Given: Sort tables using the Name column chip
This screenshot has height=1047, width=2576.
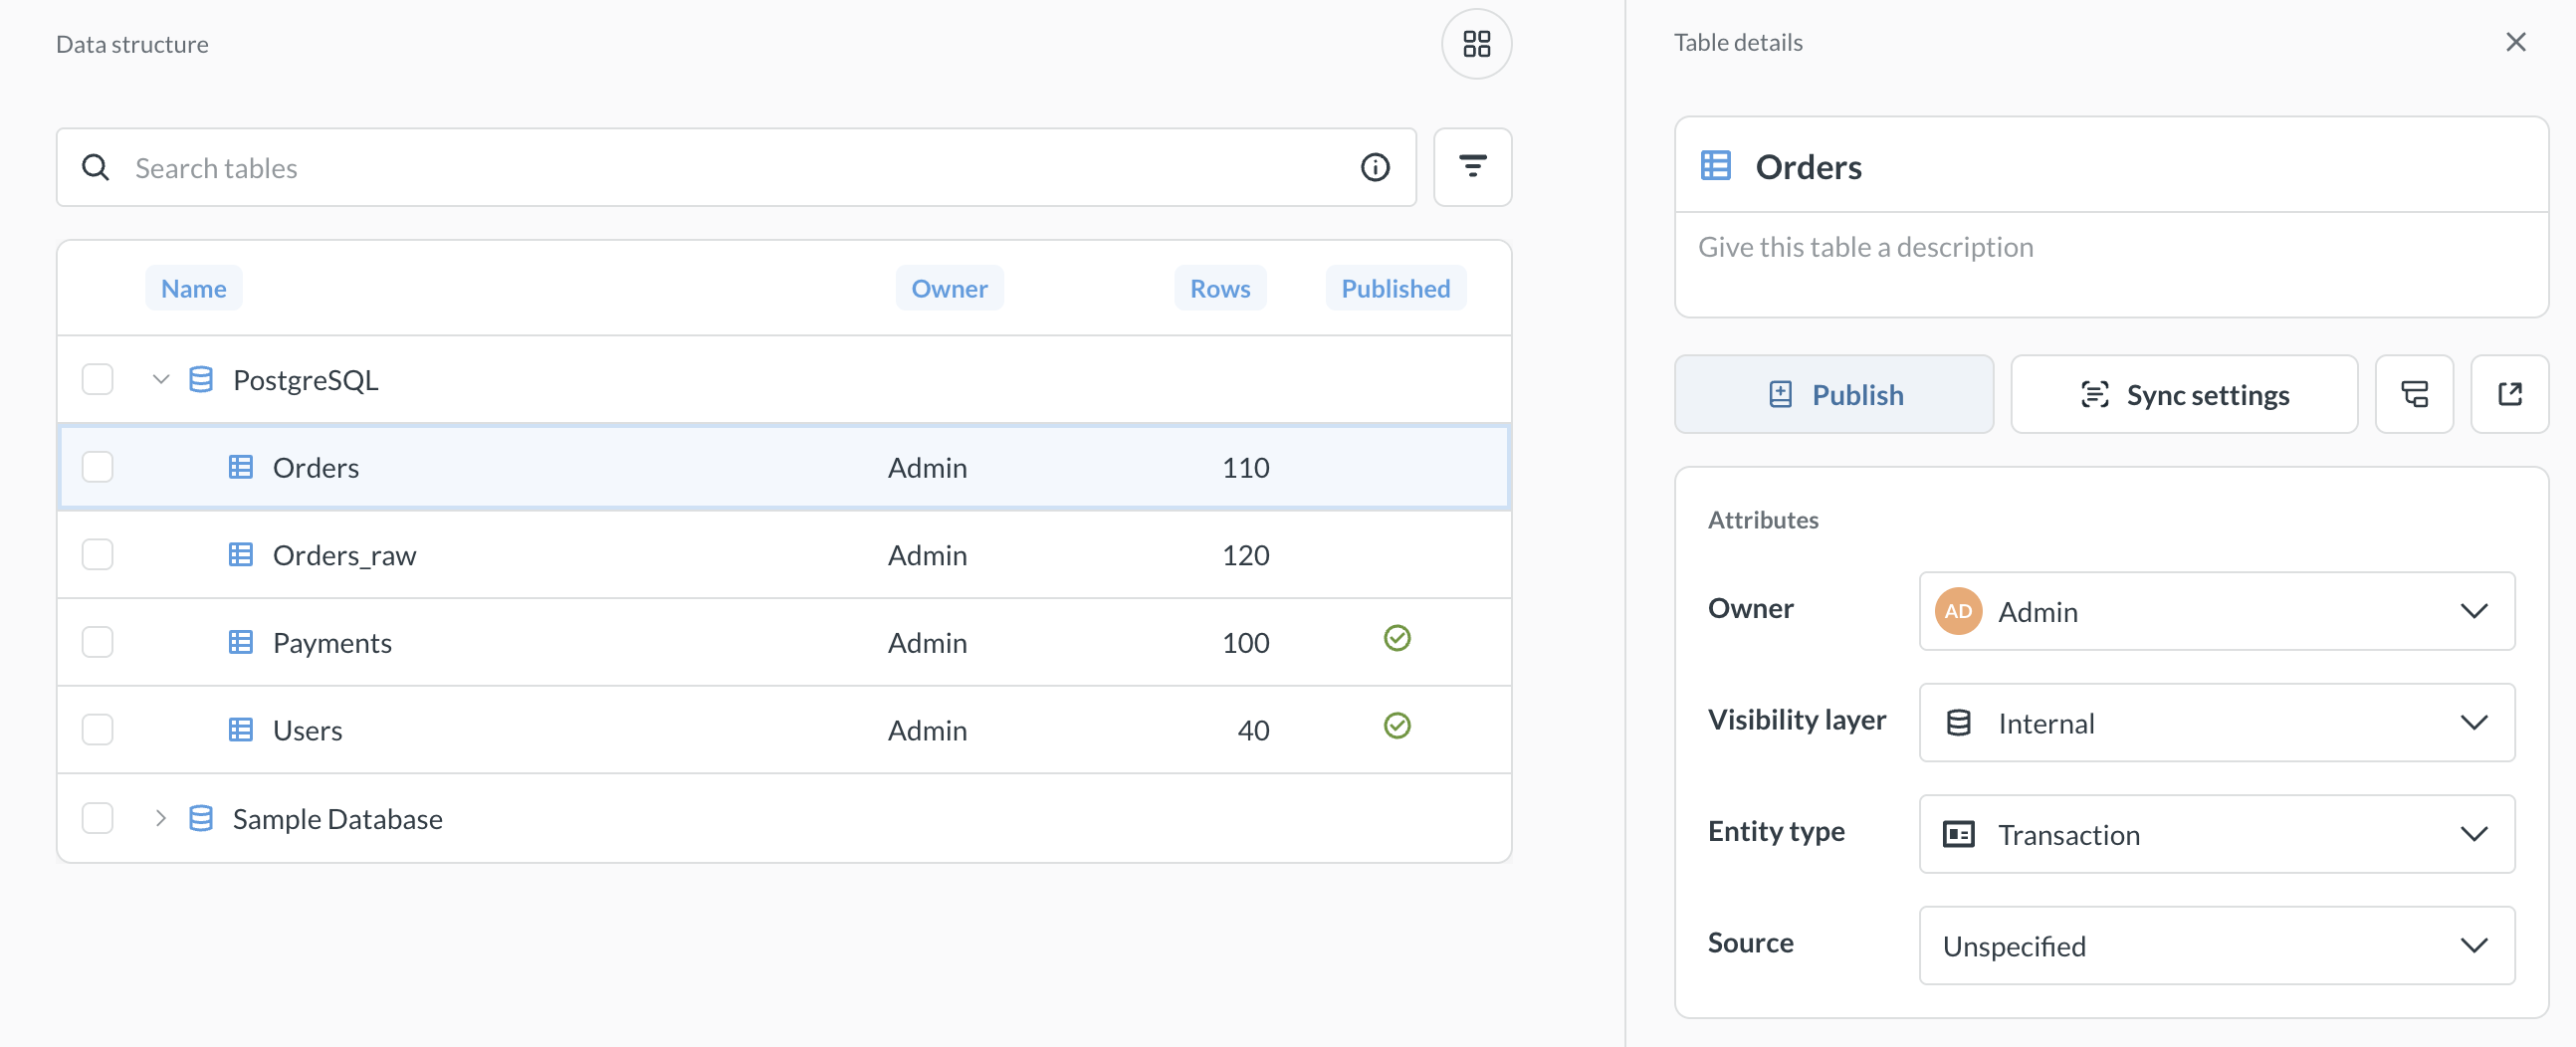Looking at the screenshot, I should 193,287.
